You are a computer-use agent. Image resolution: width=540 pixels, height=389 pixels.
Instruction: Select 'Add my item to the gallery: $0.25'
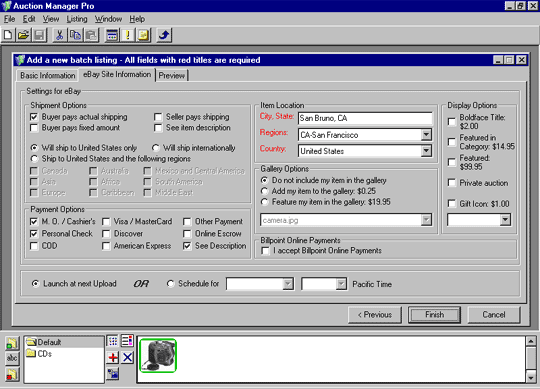coord(264,191)
